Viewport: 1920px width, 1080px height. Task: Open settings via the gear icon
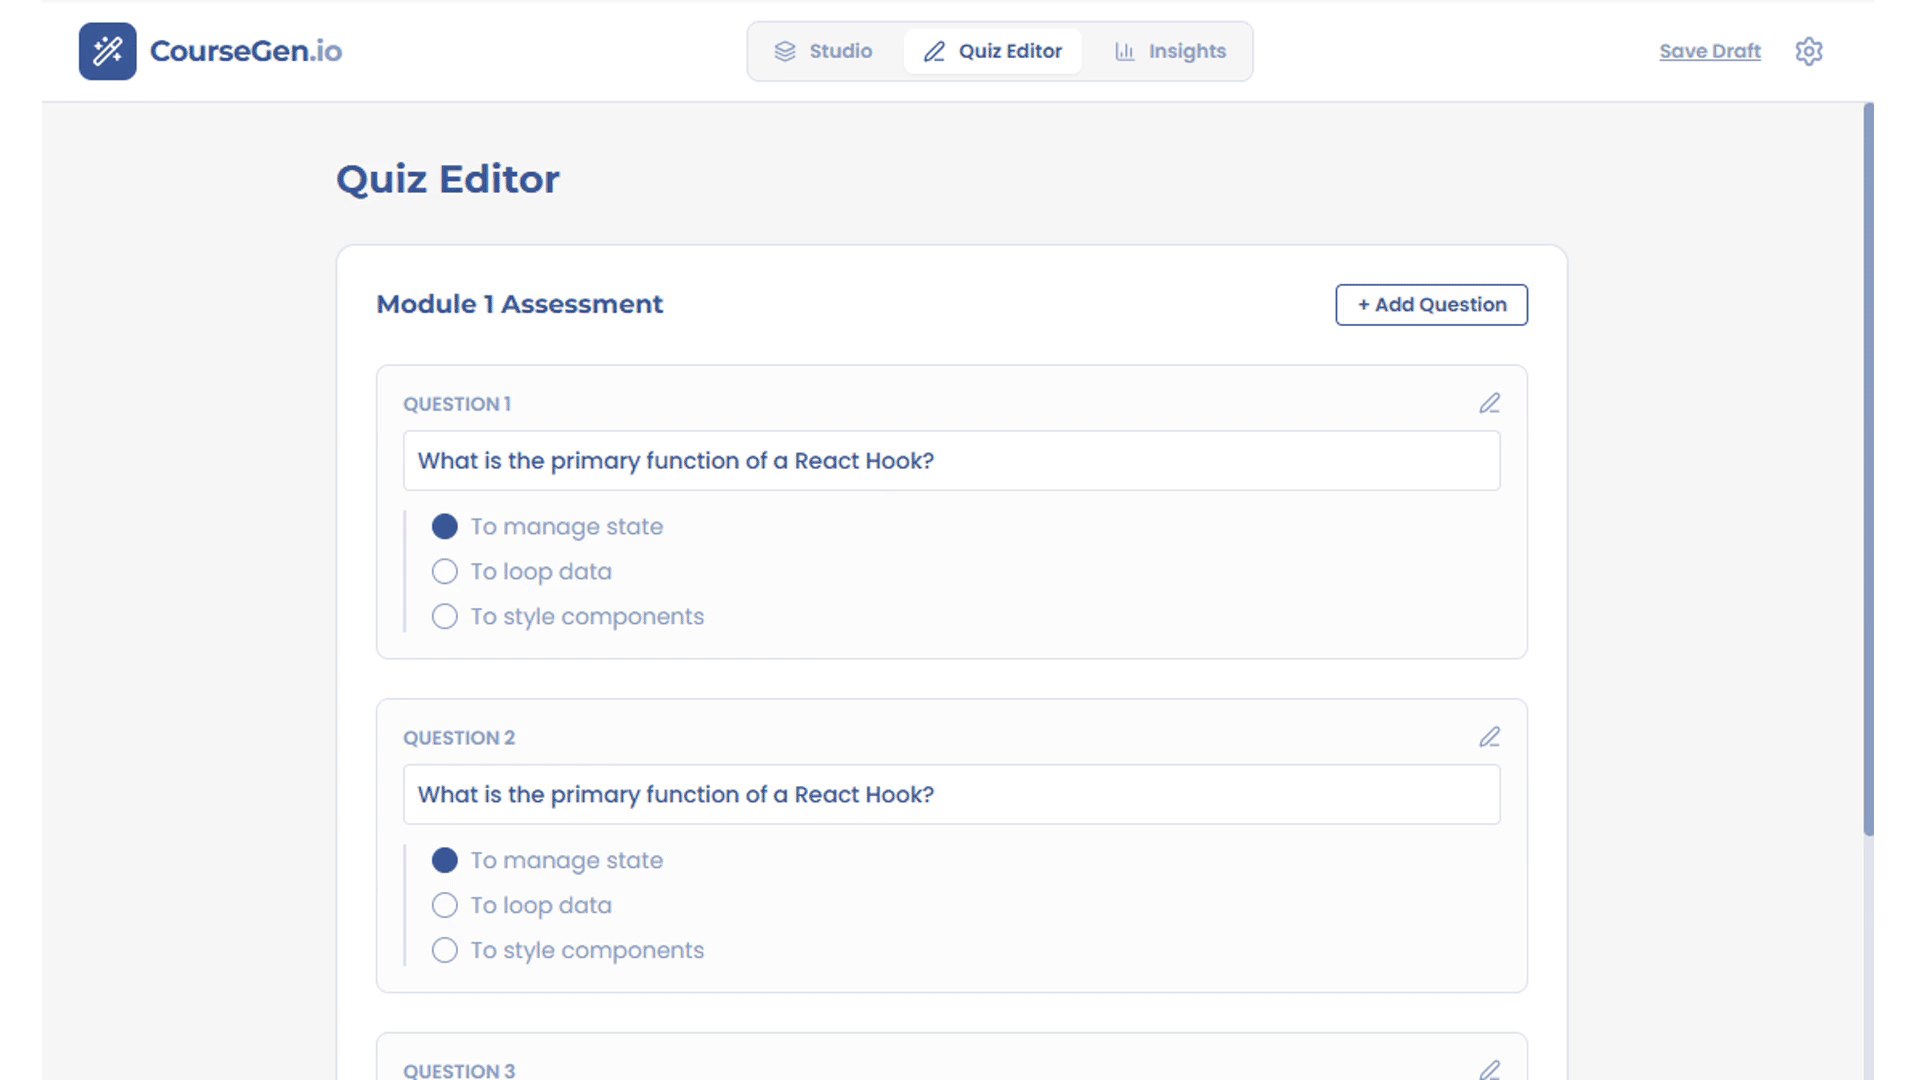pos(1808,51)
